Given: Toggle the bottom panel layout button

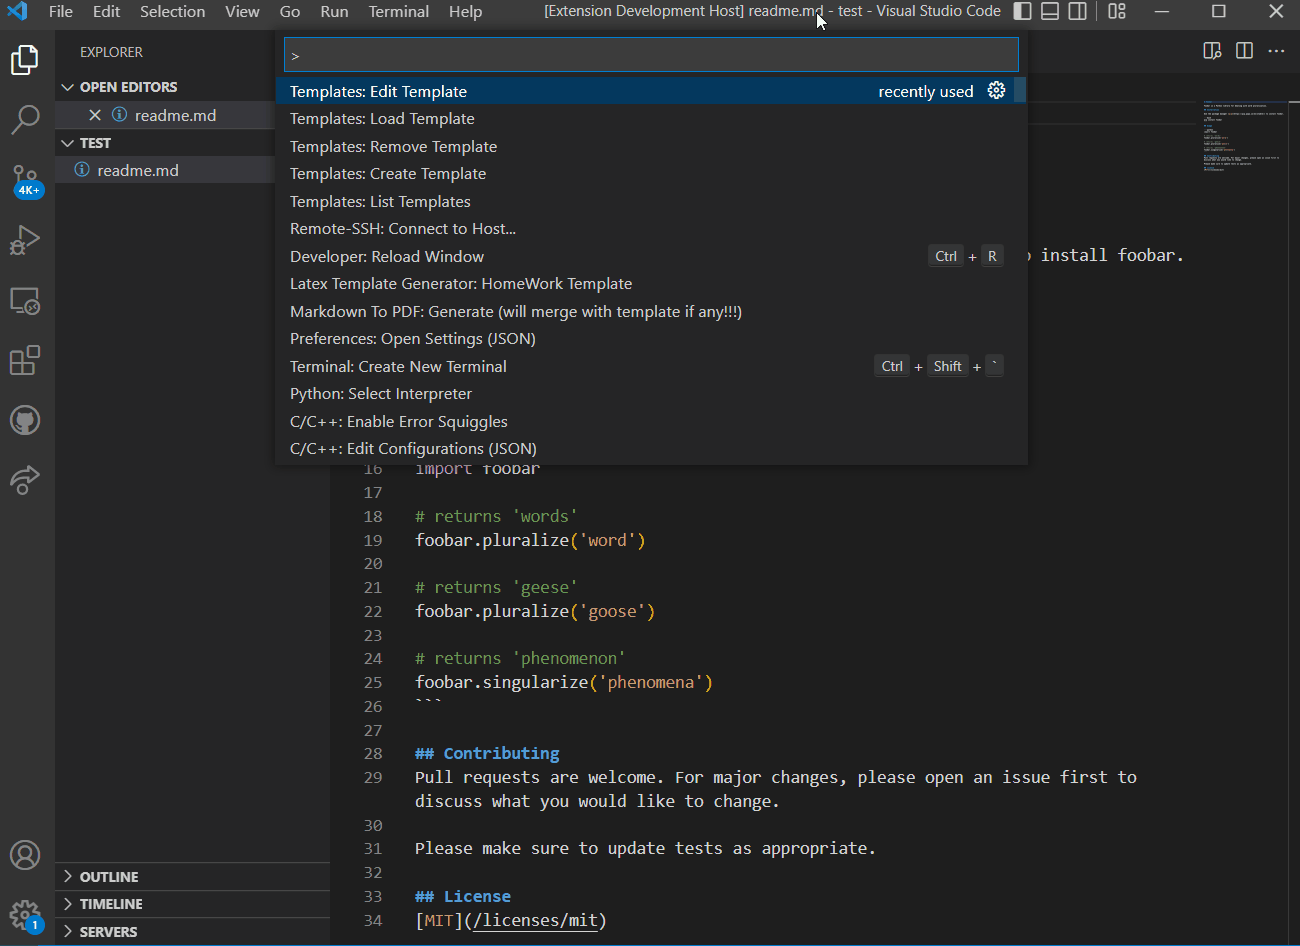Looking at the screenshot, I should 1050,12.
